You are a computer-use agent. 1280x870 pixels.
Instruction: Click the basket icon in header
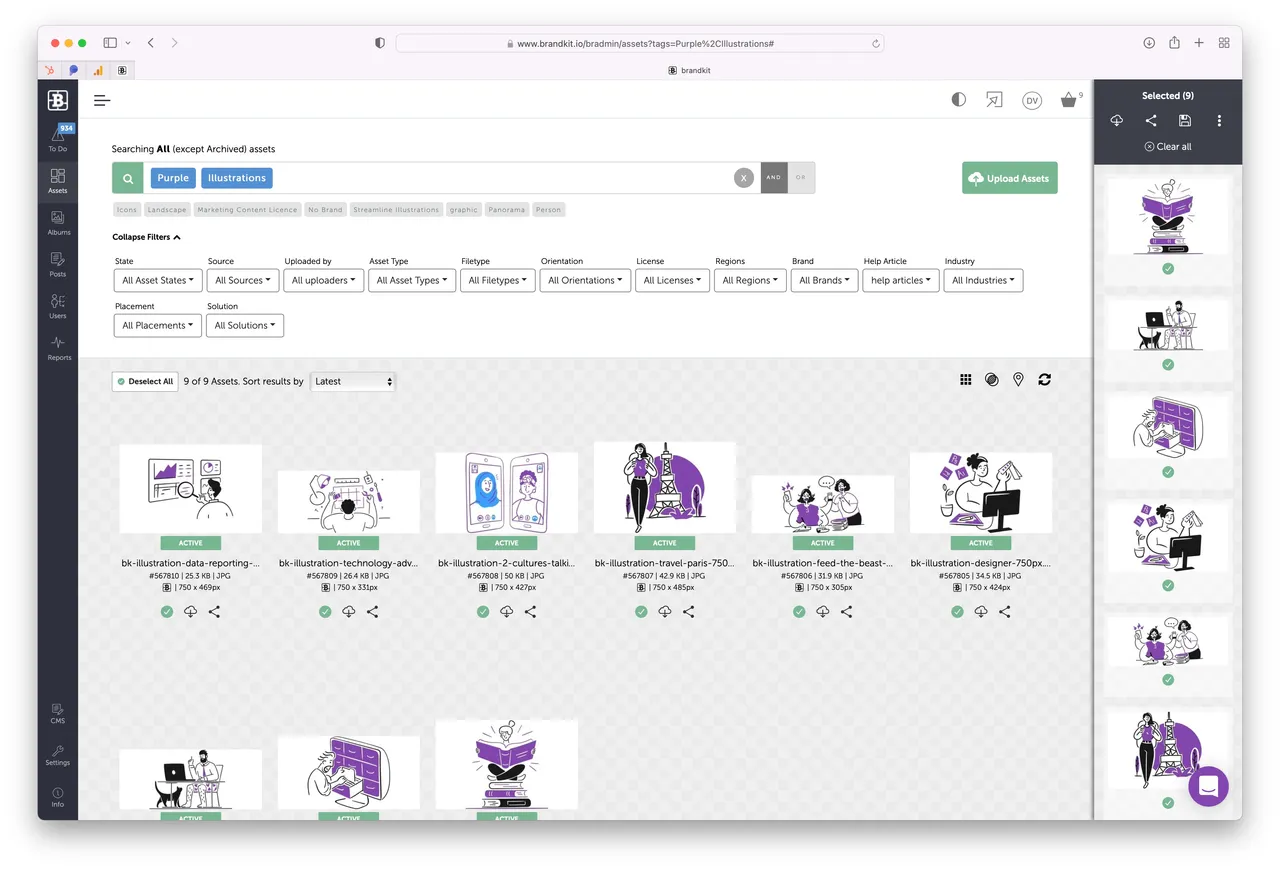pyautogui.click(x=1069, y=100)
